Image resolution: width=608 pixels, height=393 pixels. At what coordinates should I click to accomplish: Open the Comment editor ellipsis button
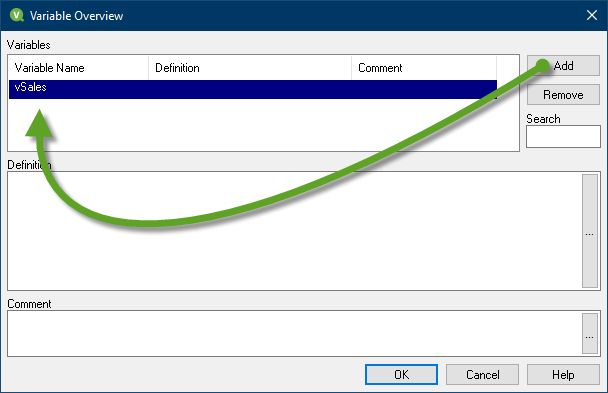[x=590, y=334]
